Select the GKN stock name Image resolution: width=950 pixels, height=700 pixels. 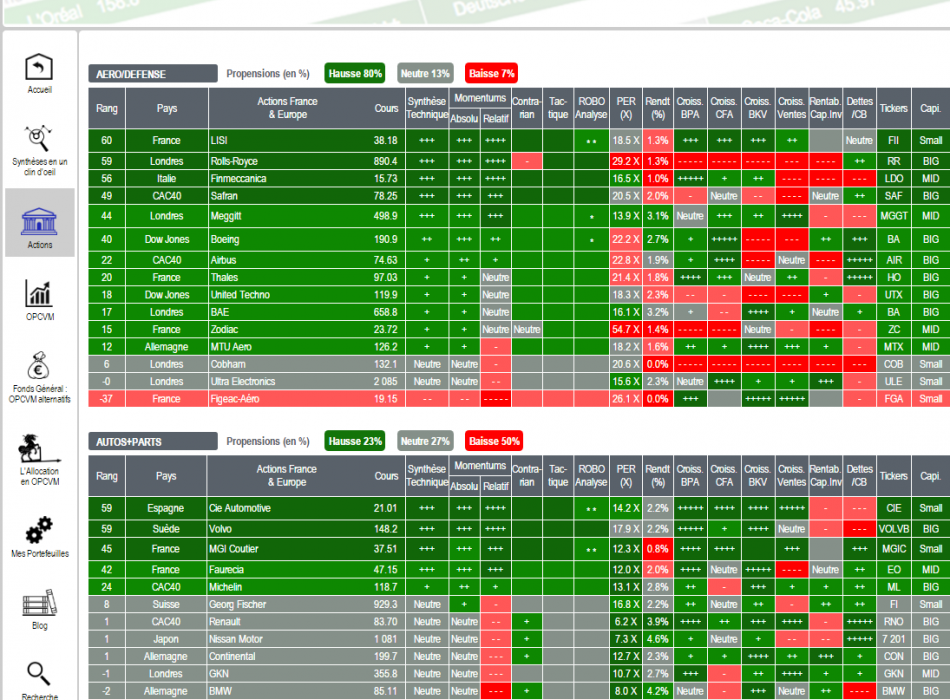pyautogui.click(x=219, y=674)
